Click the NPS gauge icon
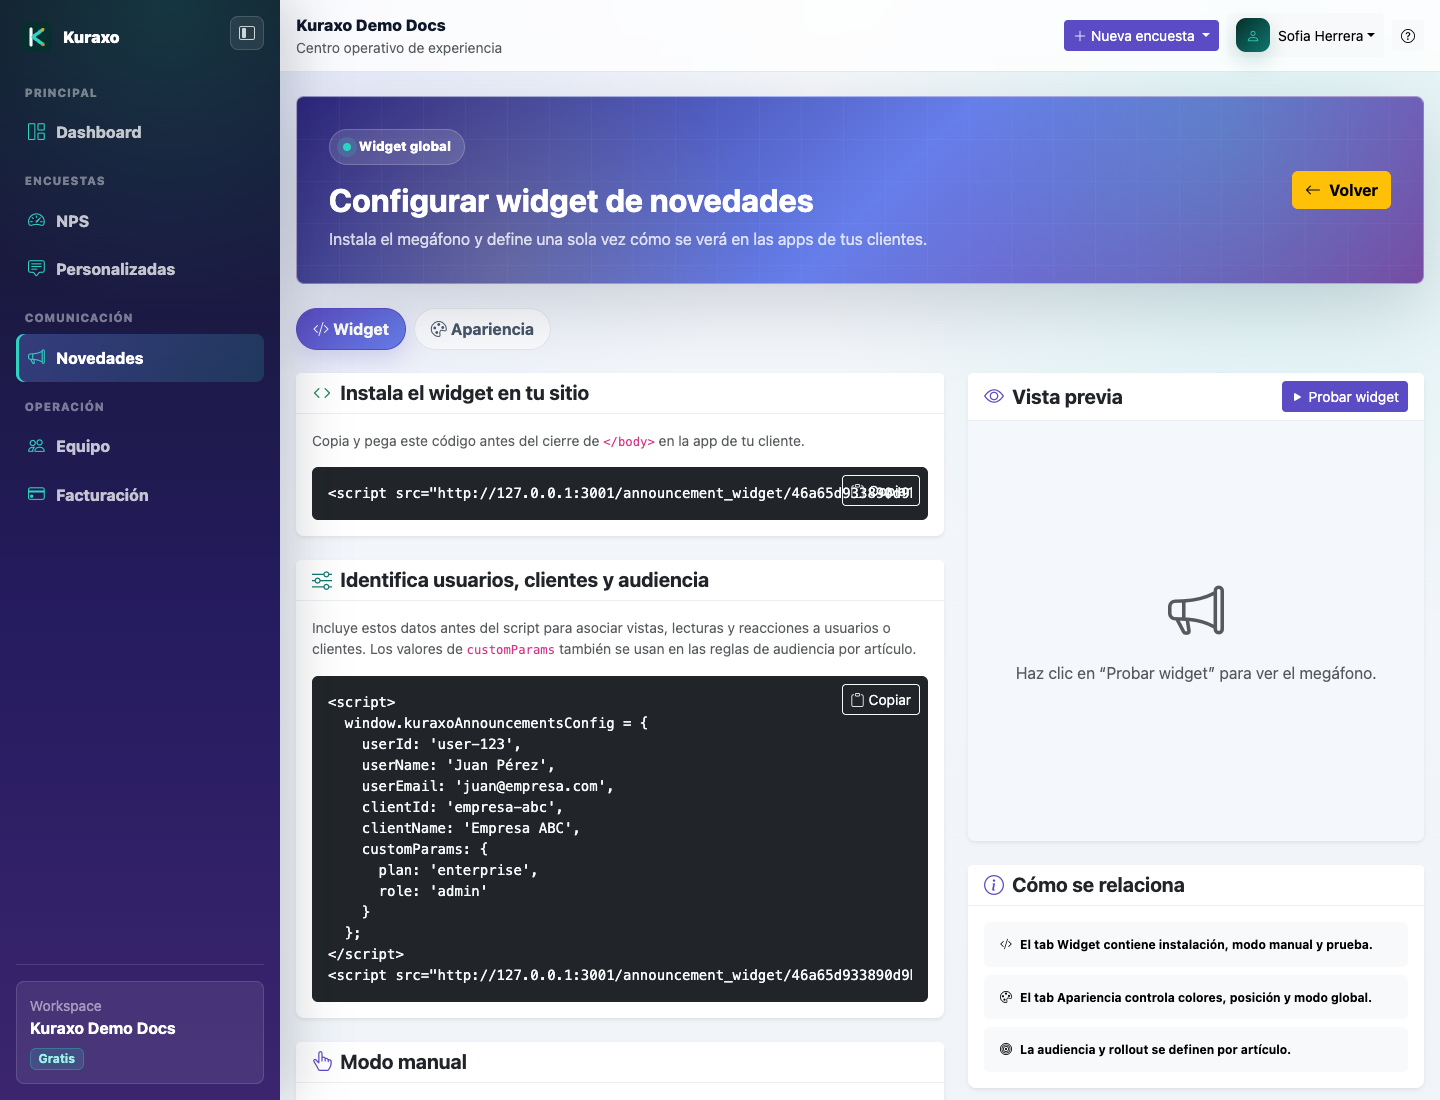Viewport: 1440px width, 1100px height. [37, 220]
